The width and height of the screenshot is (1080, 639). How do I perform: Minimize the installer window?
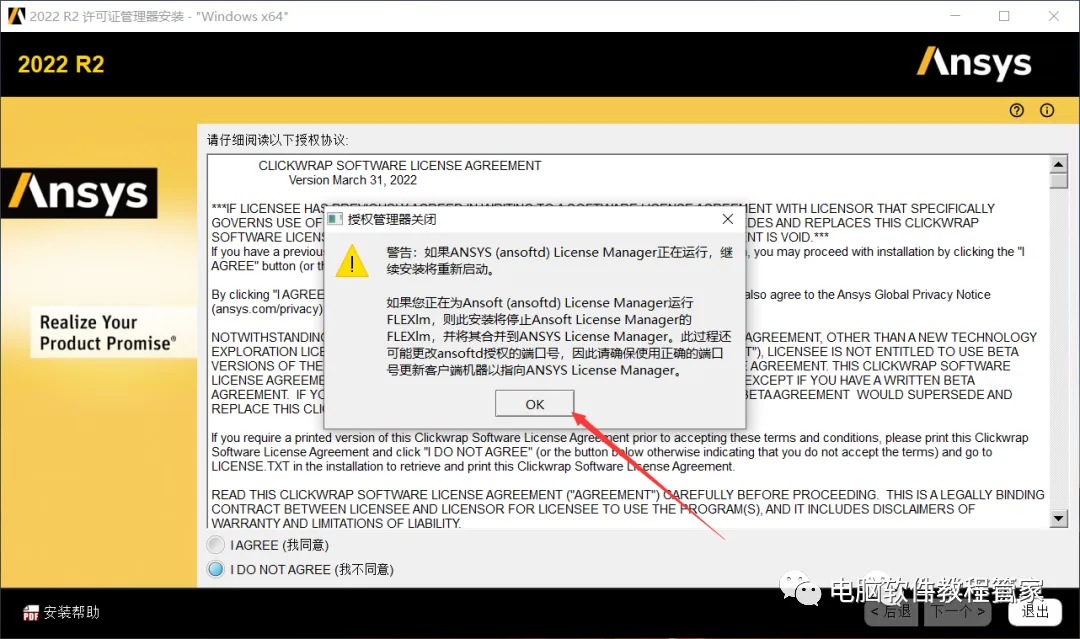tap(955, 16)
